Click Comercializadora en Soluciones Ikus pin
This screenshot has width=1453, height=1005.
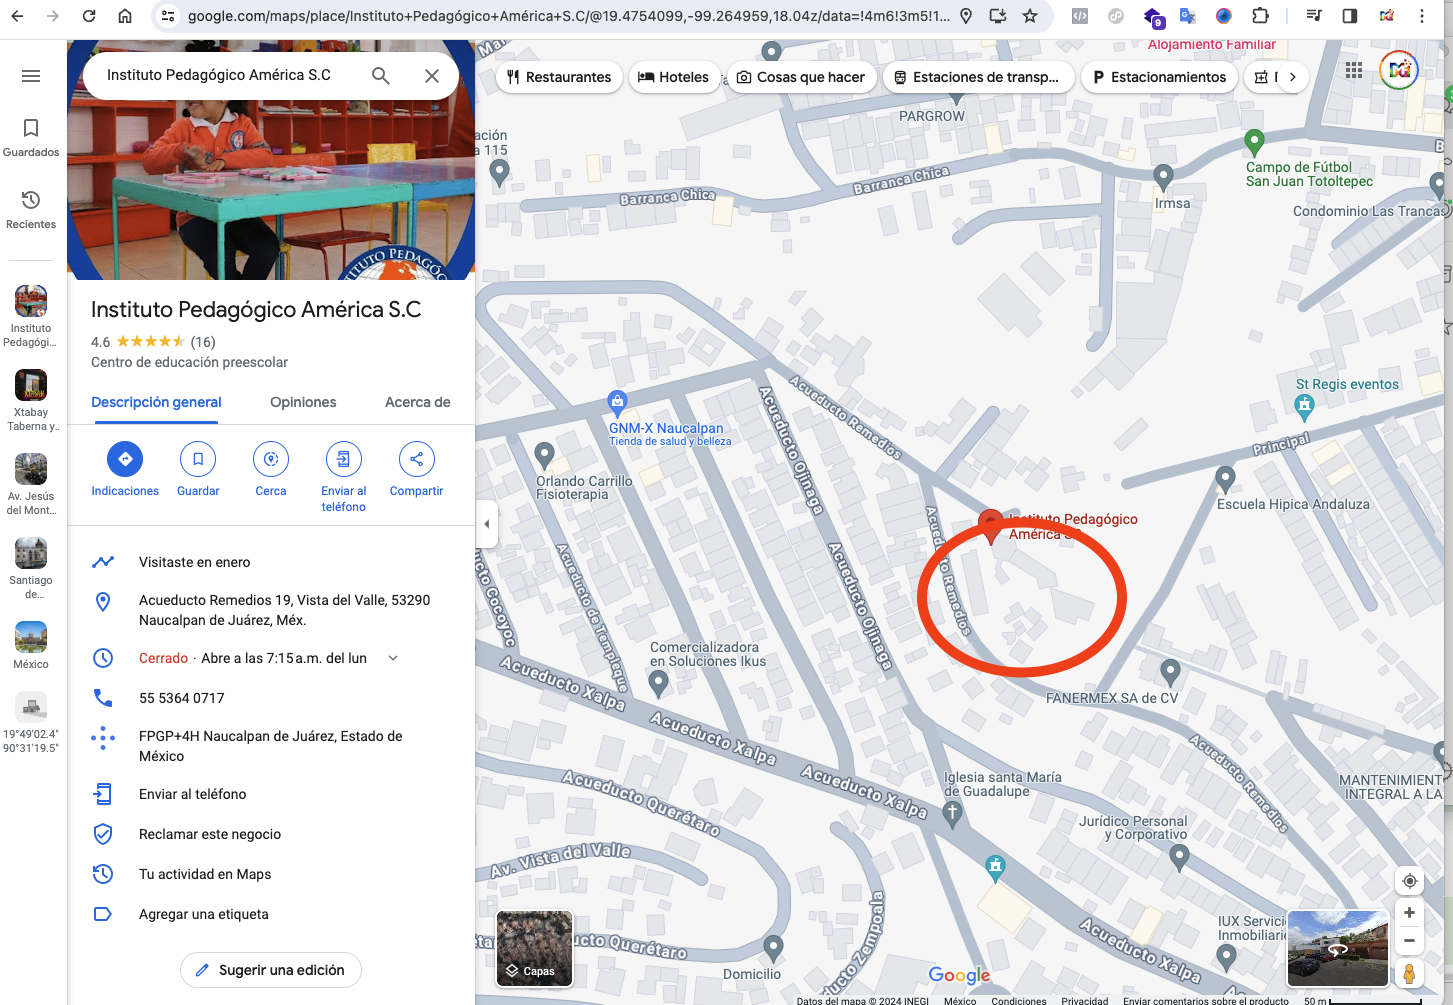[658, 683]
